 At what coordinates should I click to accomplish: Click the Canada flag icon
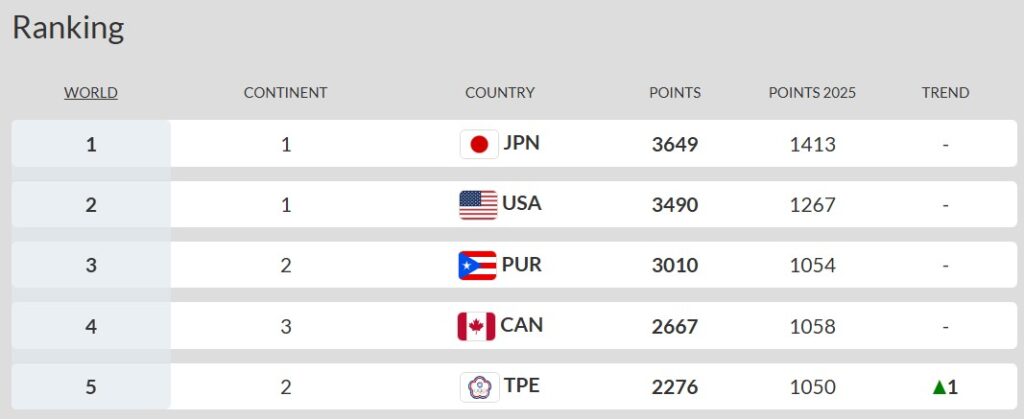pos(476,327)
